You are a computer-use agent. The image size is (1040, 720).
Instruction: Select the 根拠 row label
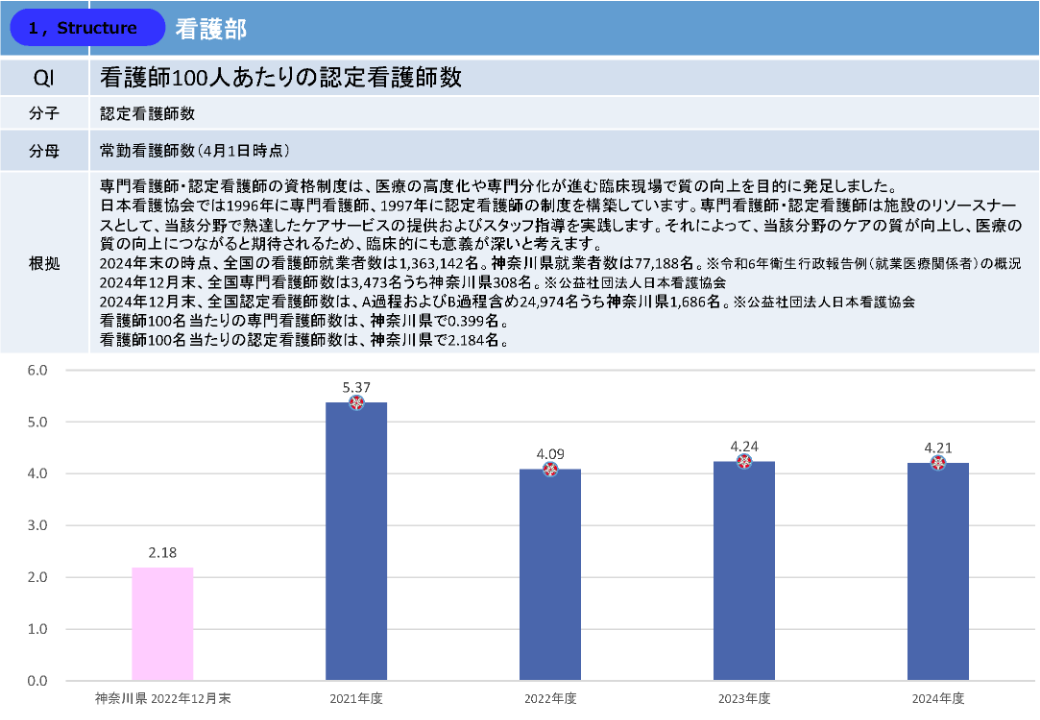[44, 263]
